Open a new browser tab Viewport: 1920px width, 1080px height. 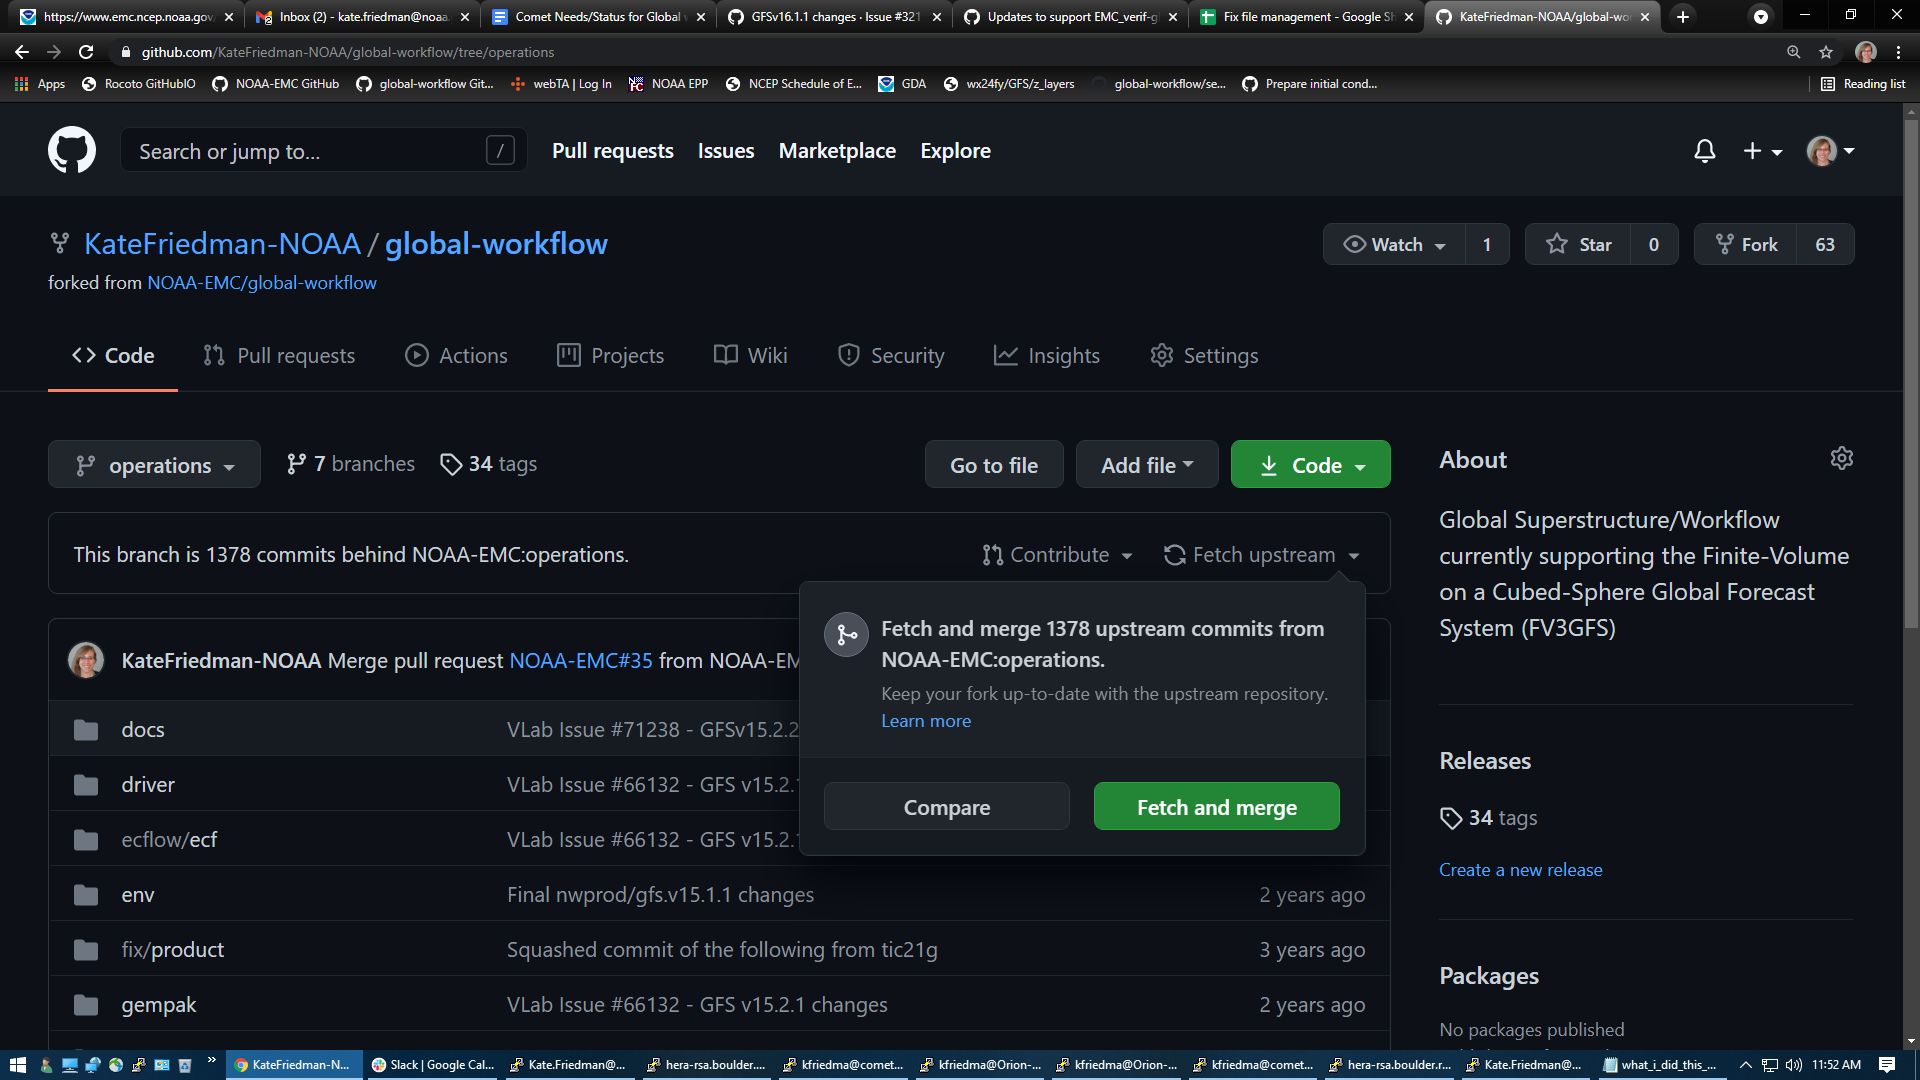(x=1683, y=17)
